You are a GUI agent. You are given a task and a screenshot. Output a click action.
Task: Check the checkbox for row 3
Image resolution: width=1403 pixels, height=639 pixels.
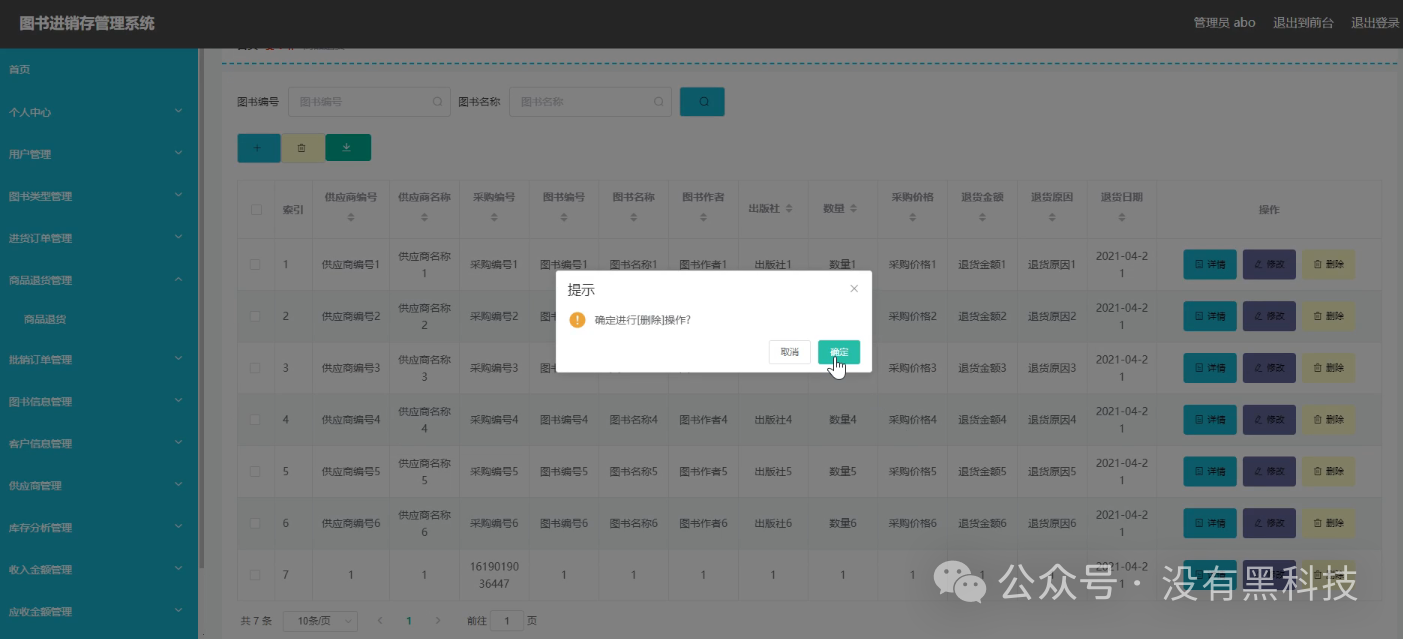click(x=256, y=368)
